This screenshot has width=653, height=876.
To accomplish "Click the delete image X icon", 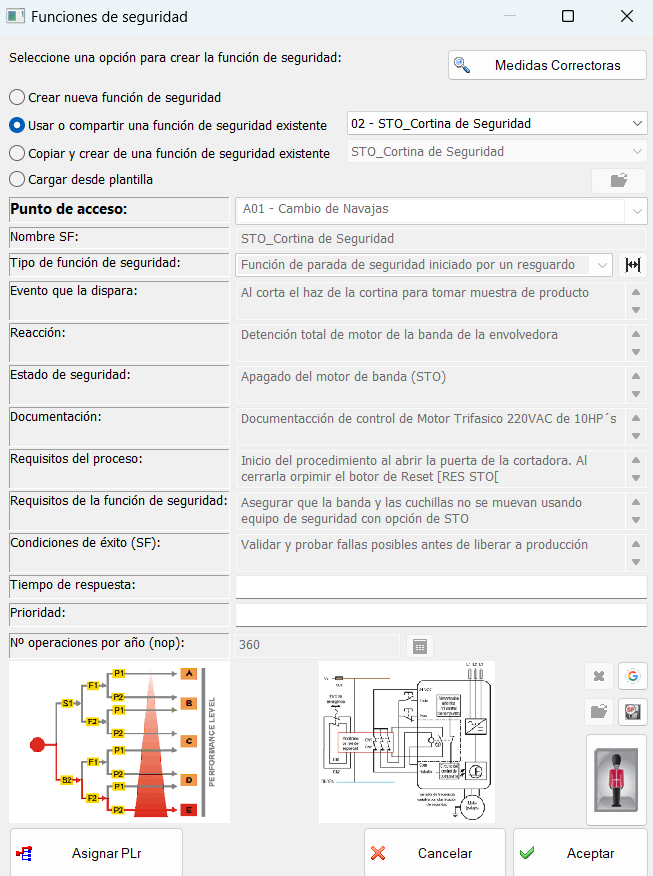I will click(x=599, y=676).
